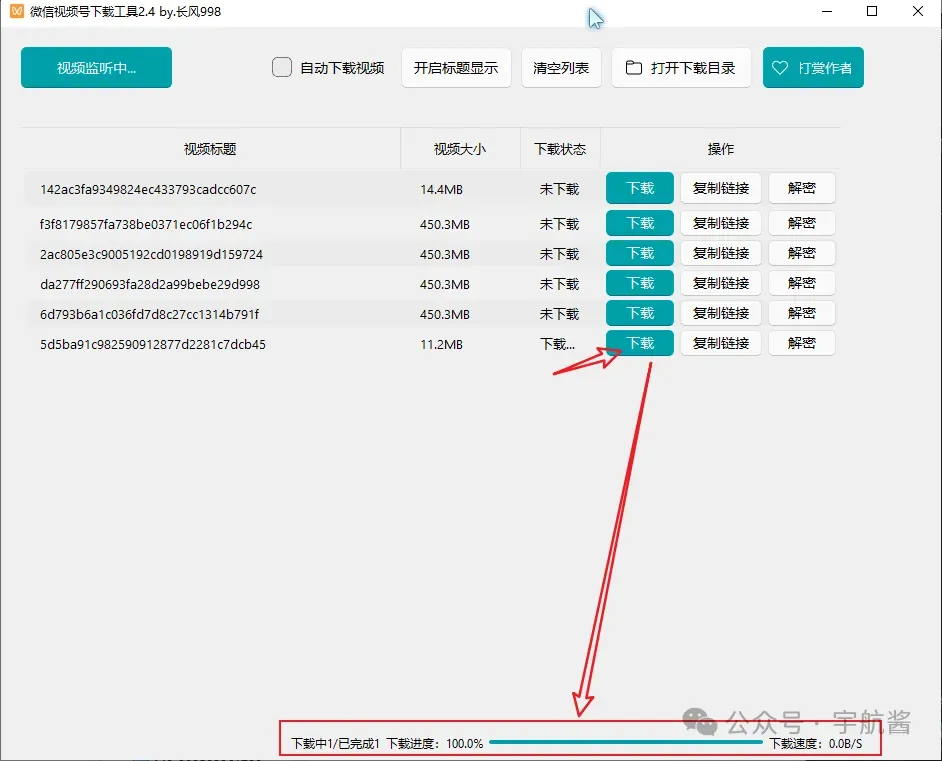Click 解密 for 142ac3fa9349824ec433793cadcc607c row
Screen dimensions: 942x761
point(801,188)
